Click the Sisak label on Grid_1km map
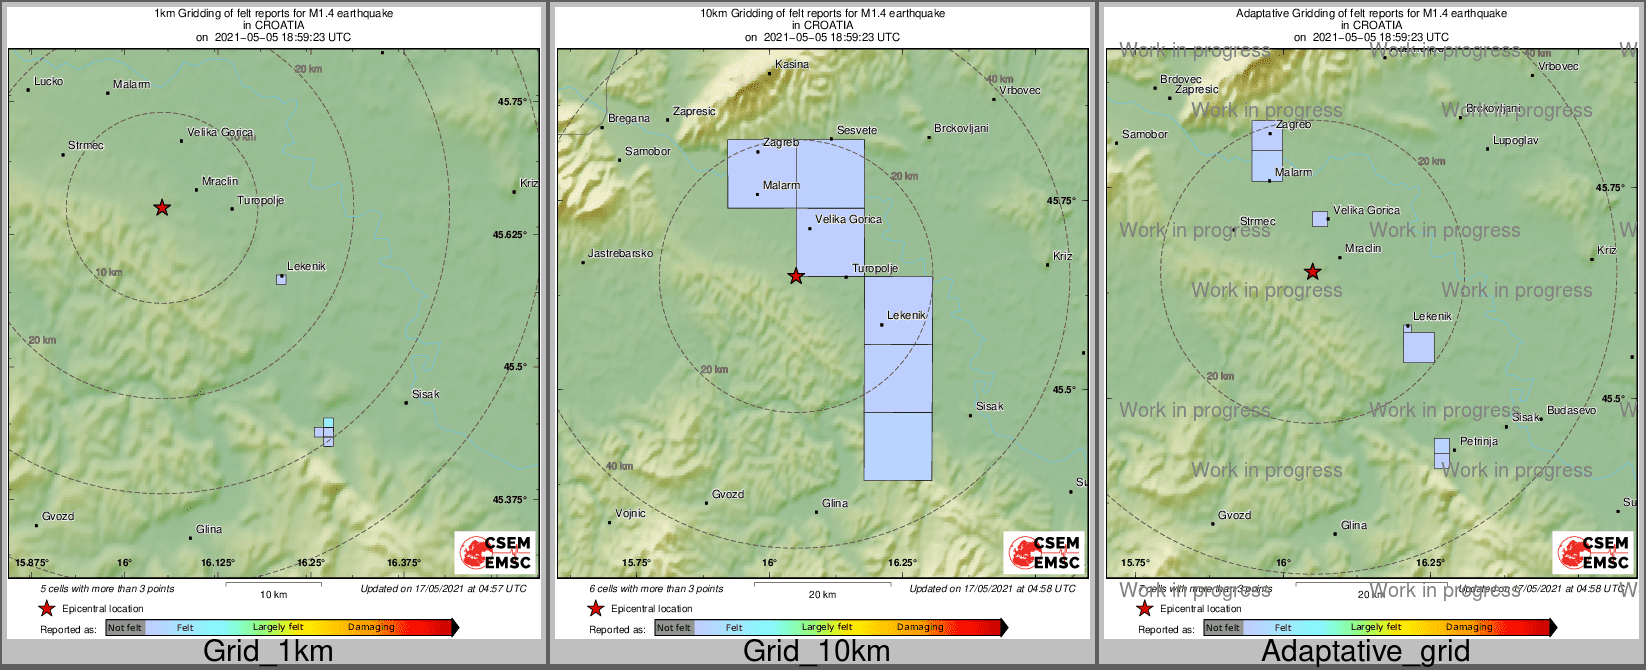 pyautogui.click(x=425, y=394)
